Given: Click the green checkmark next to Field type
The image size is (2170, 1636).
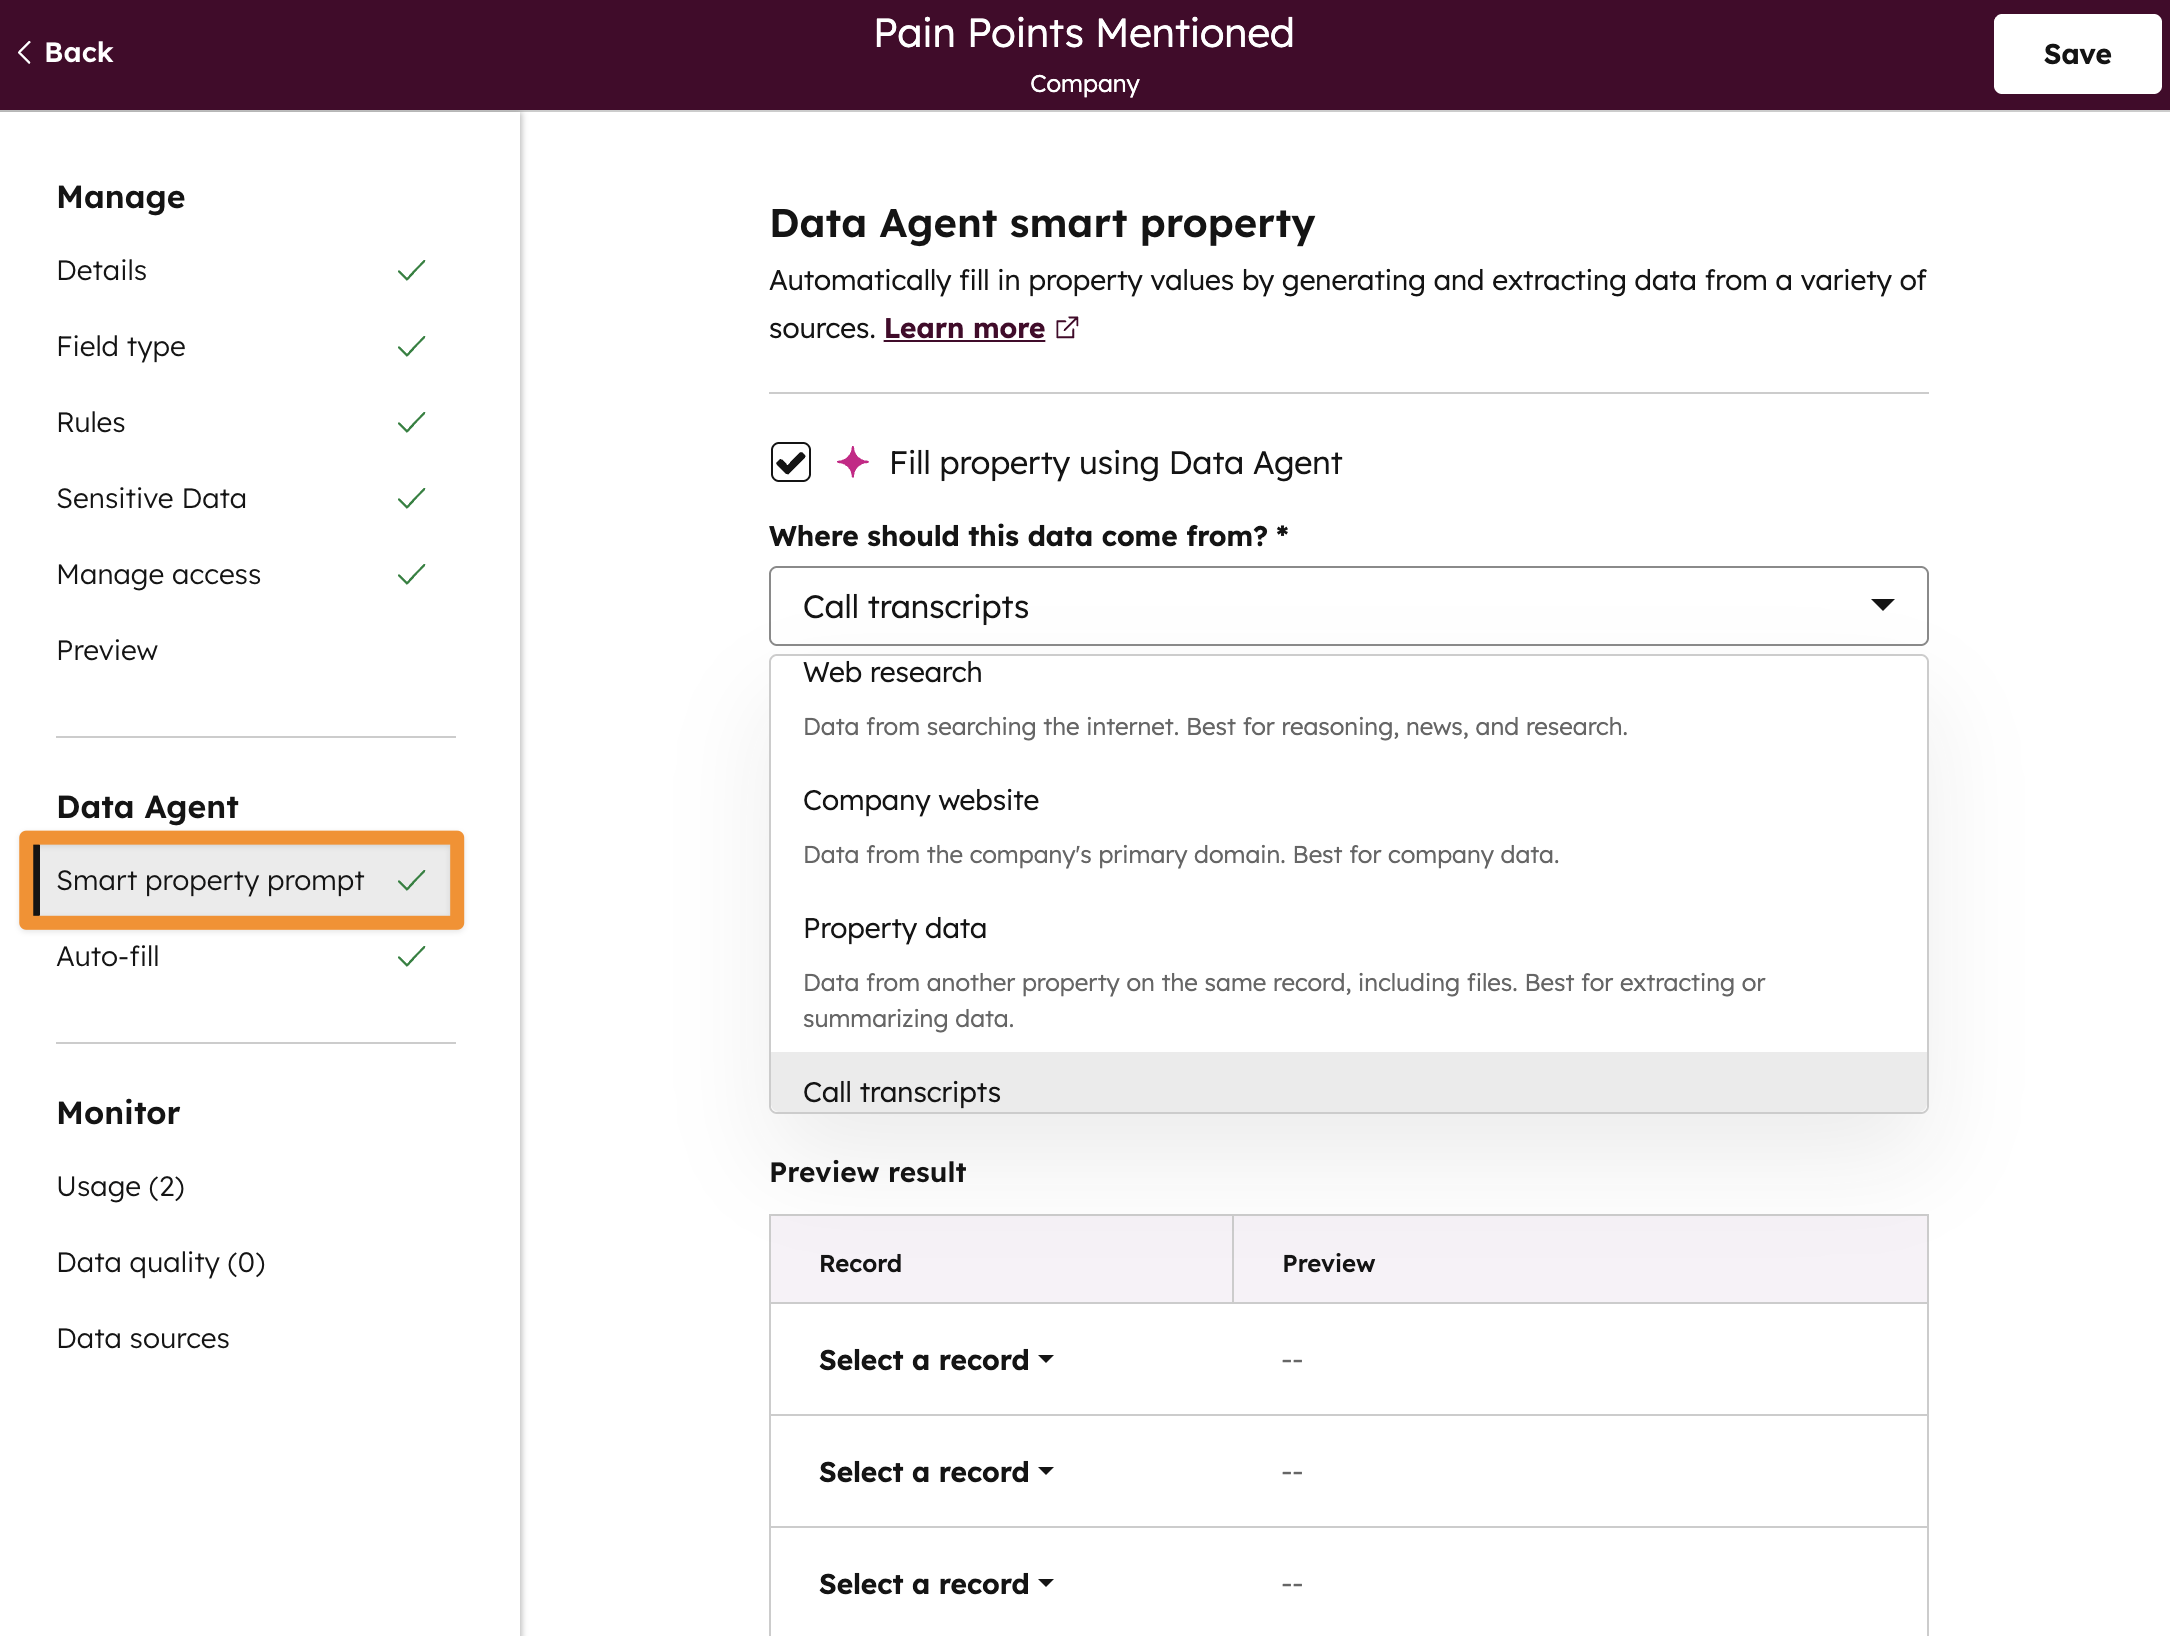Looking at the screenshot, I should tap(411, 347).
